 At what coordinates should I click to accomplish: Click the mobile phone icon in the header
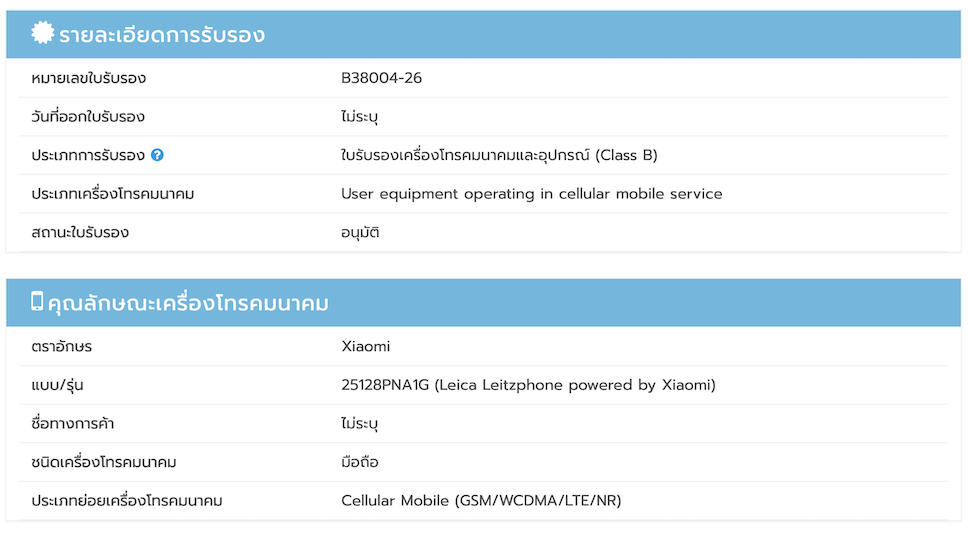point(37,301)
